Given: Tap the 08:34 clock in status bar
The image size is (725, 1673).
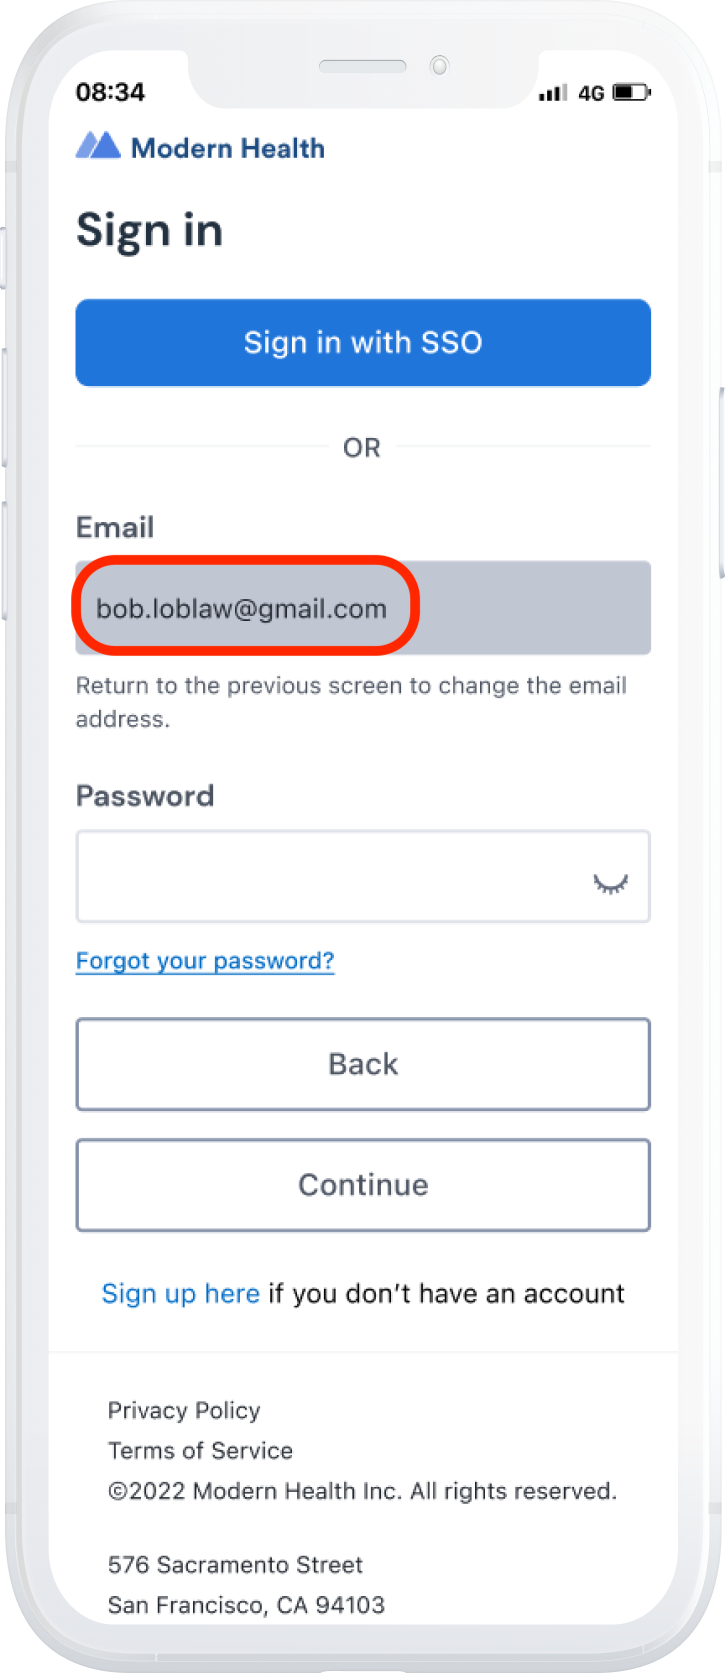Looking at the screenshot, I should pyautogui.click(x=110, y=92).
